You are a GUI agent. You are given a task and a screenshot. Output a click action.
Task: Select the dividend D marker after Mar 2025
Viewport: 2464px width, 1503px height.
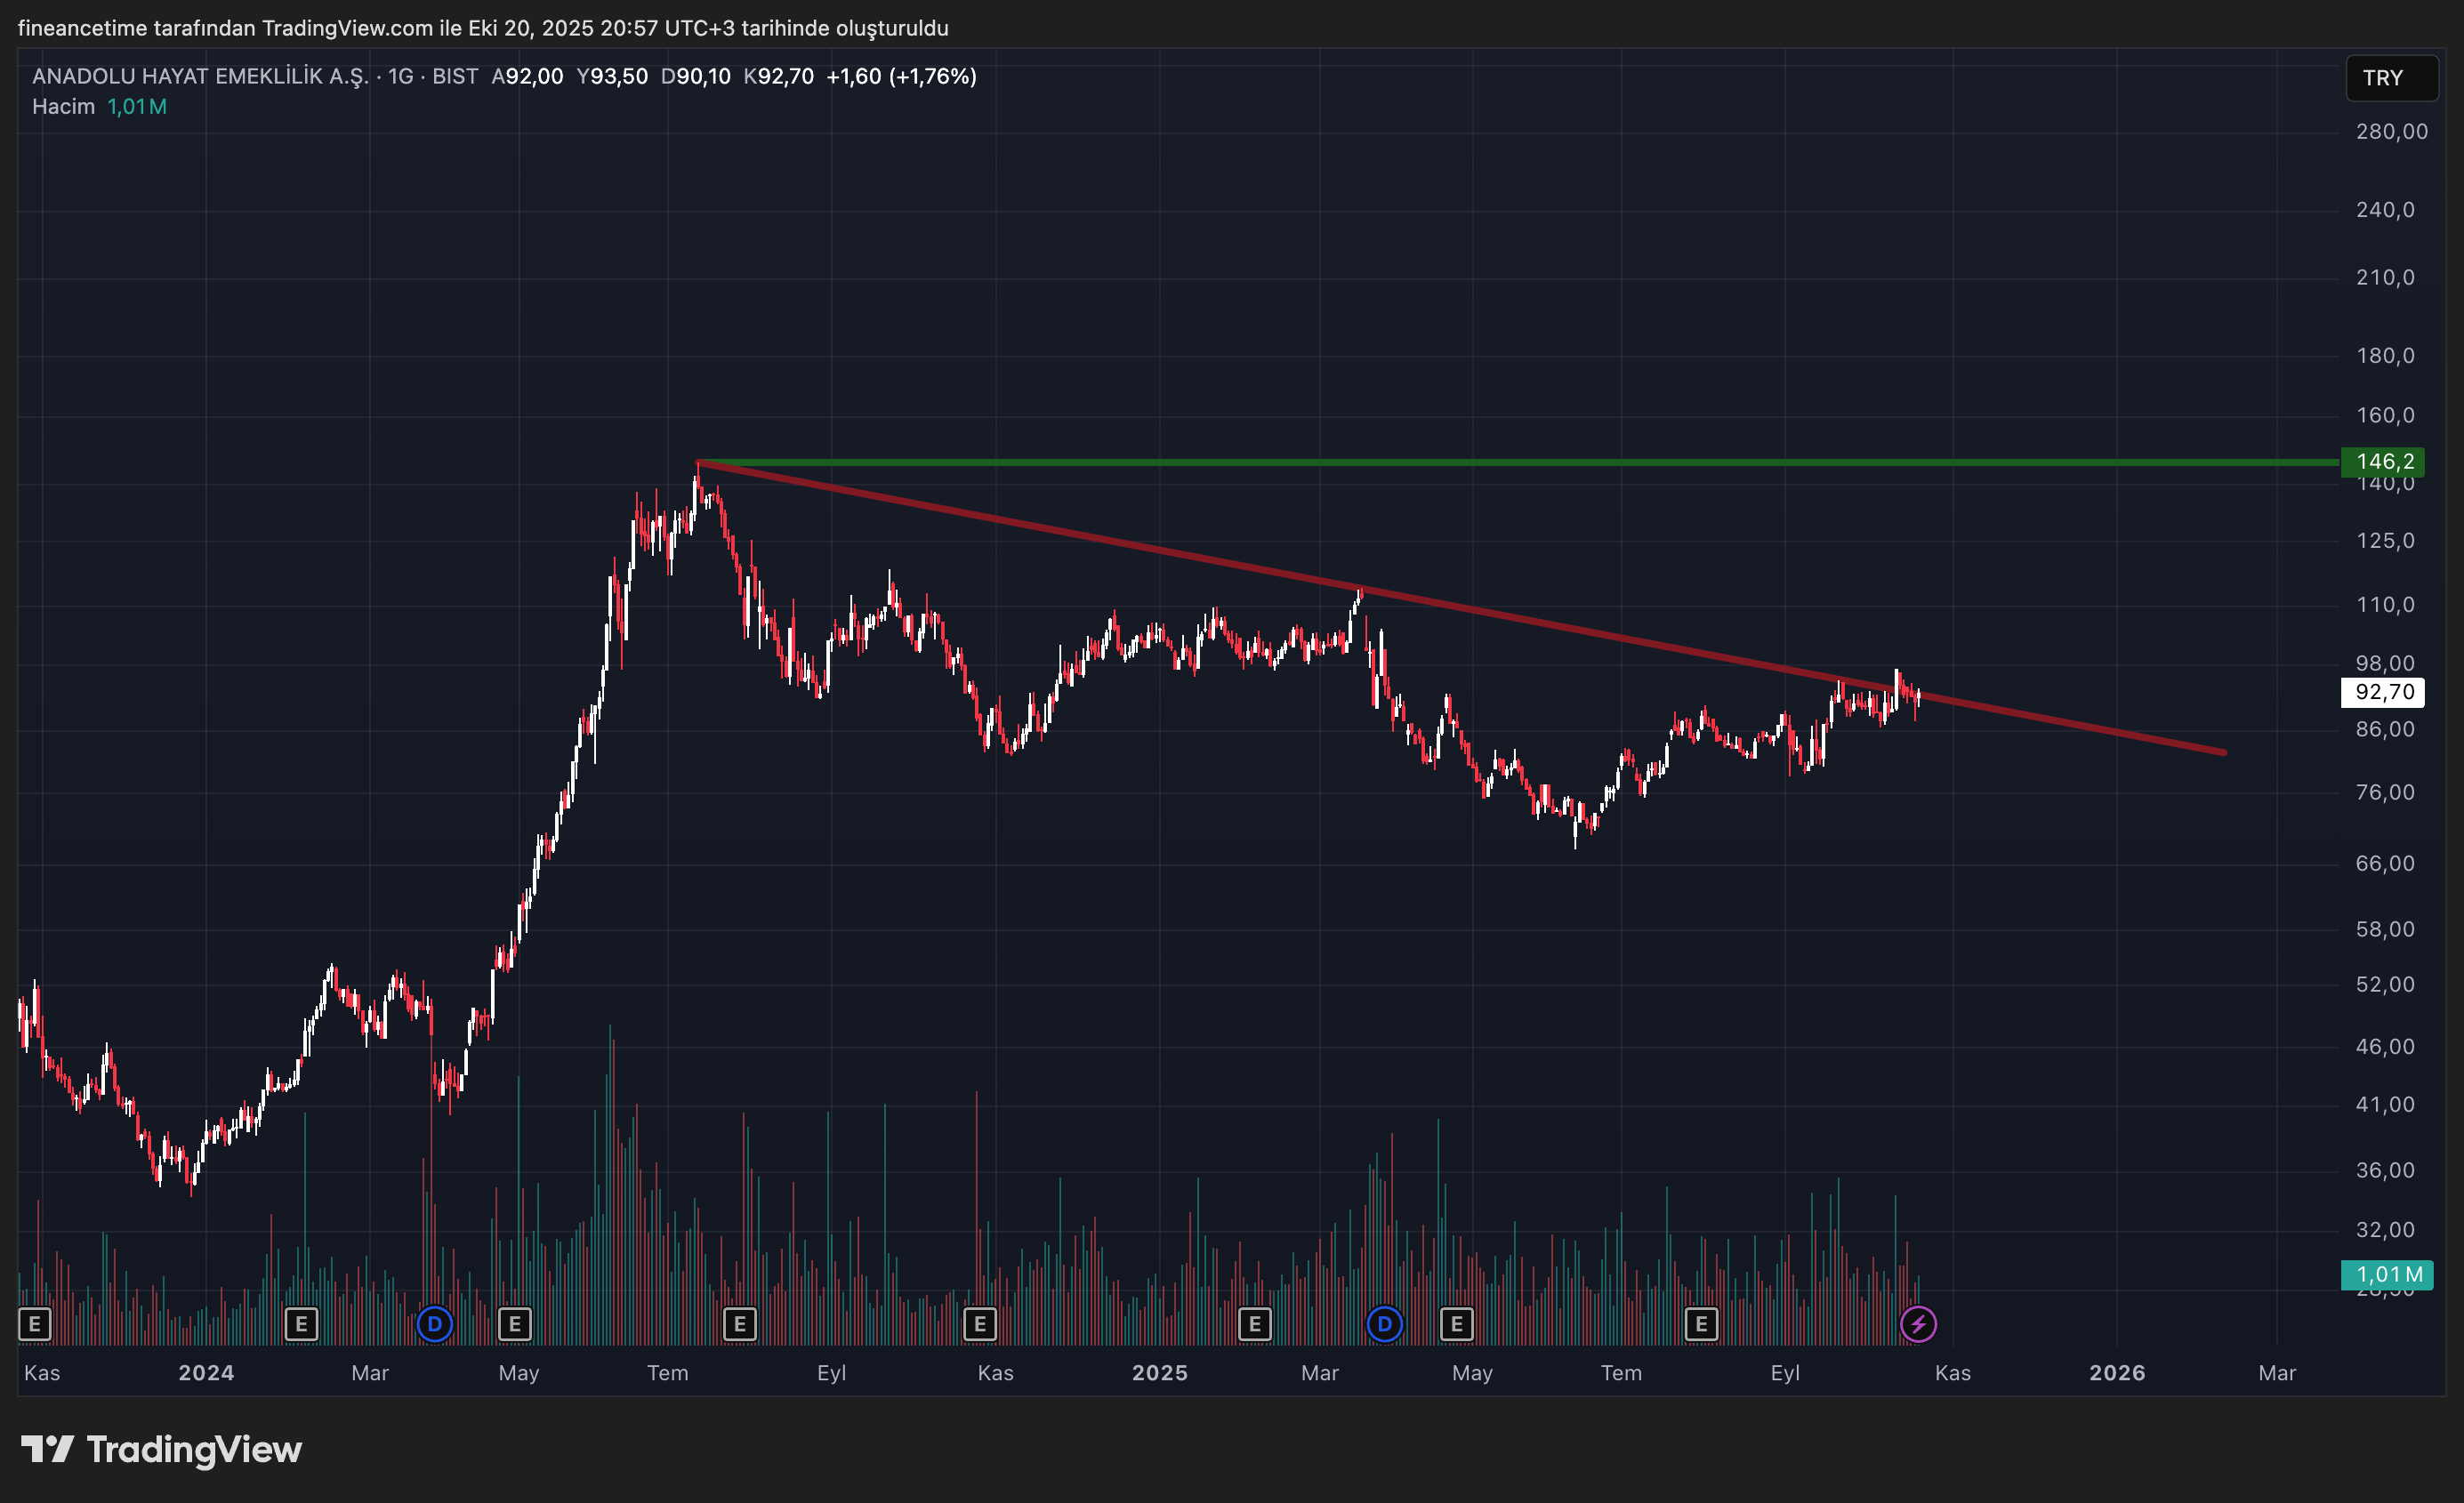click(x=1384, y=1324)
